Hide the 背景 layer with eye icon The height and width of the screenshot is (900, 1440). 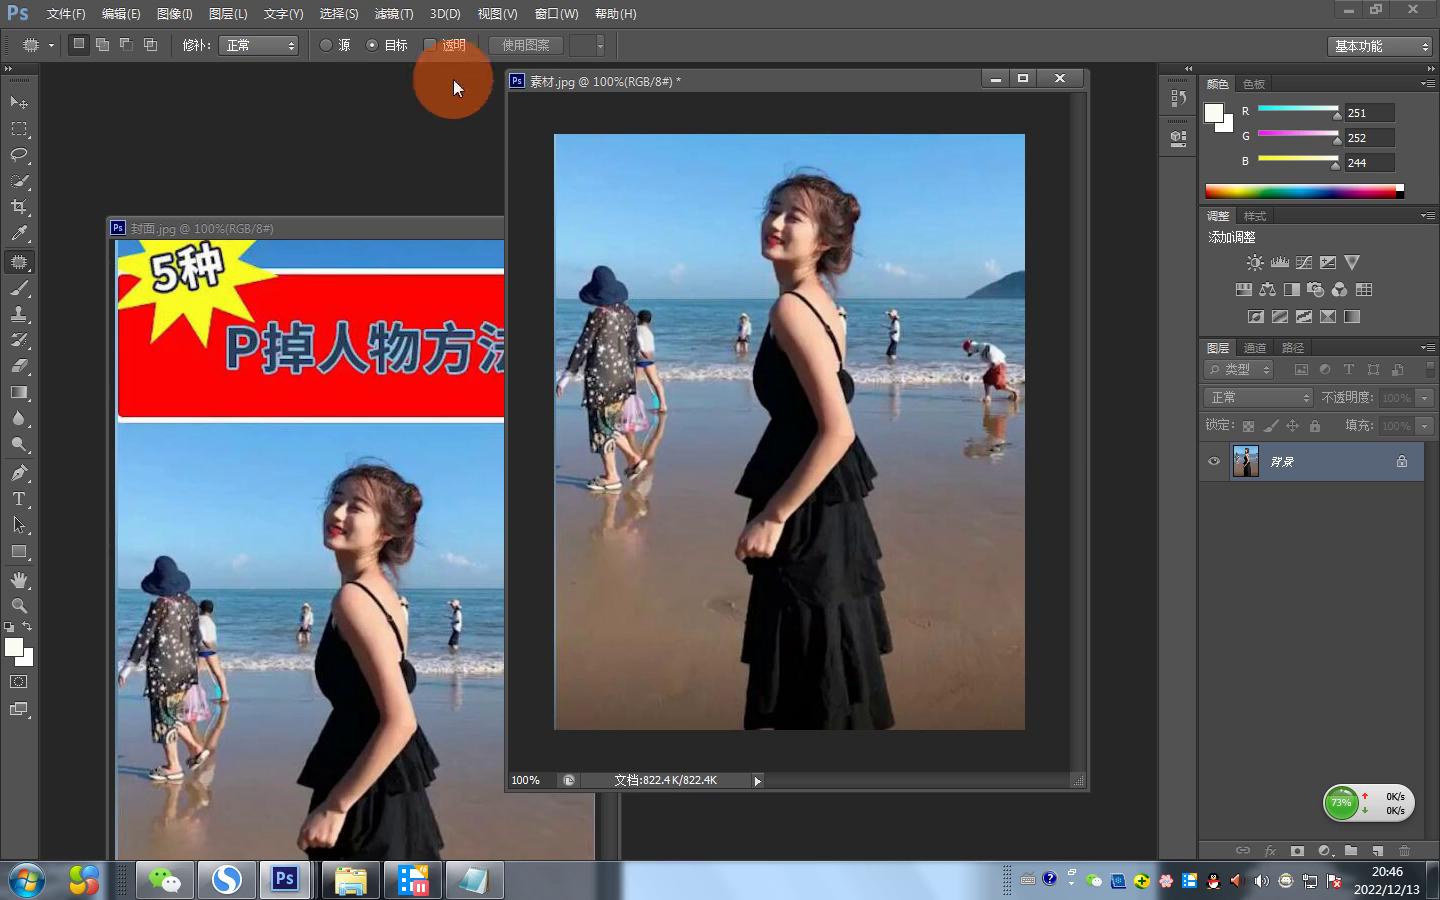click(x=1214, y=461)
